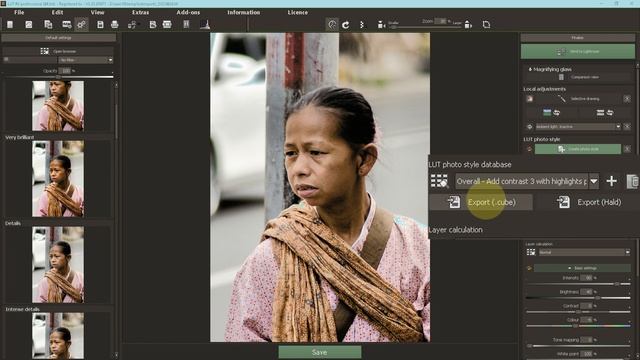This screenshot has width=640, height=360.
Task: Click the green Create photo style button
Action: tap(578, 149)
